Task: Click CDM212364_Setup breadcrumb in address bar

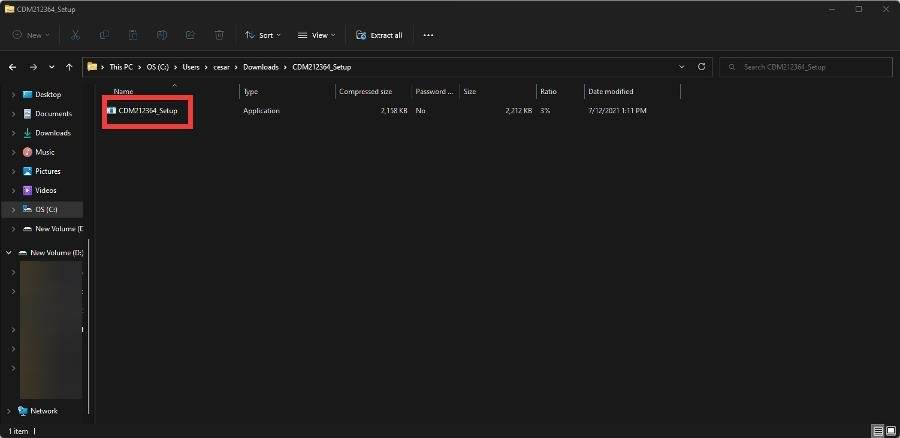Action: (321, 67)
